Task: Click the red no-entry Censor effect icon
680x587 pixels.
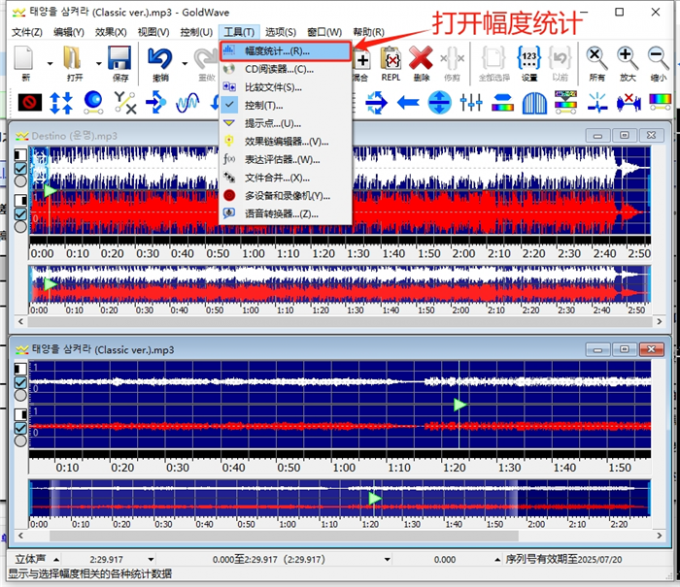Action: point(30,103)
